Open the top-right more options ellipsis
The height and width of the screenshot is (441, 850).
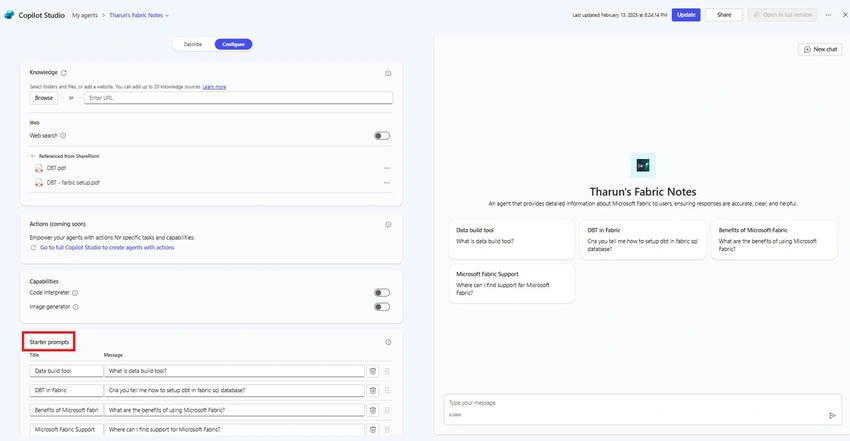pos(828,15)
